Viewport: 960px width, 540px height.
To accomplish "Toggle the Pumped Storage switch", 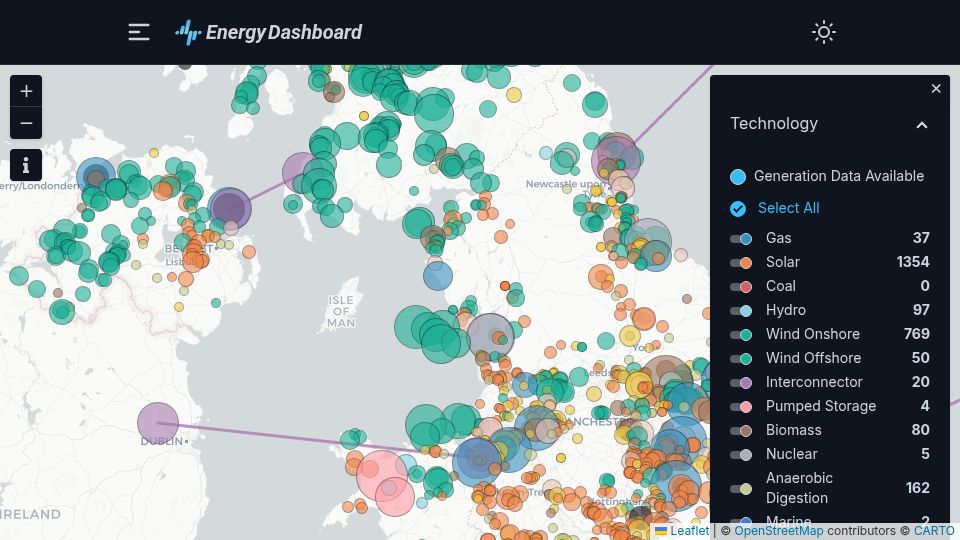I will tap(741, 406).
